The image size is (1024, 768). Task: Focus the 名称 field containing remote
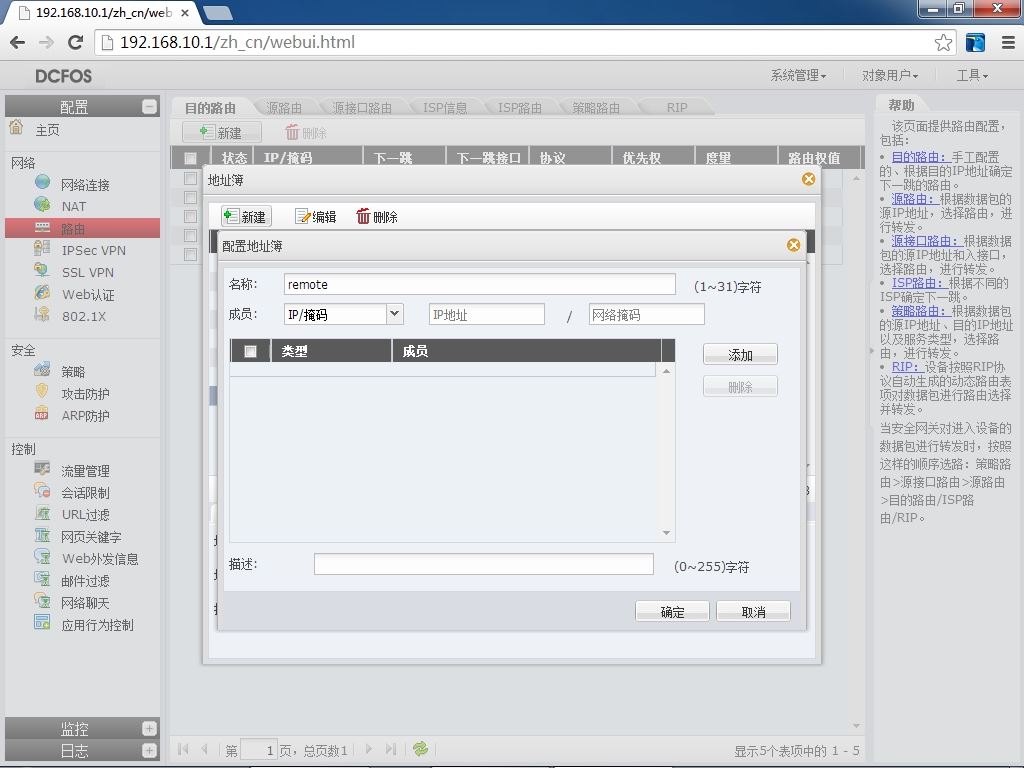pos(479,284)
